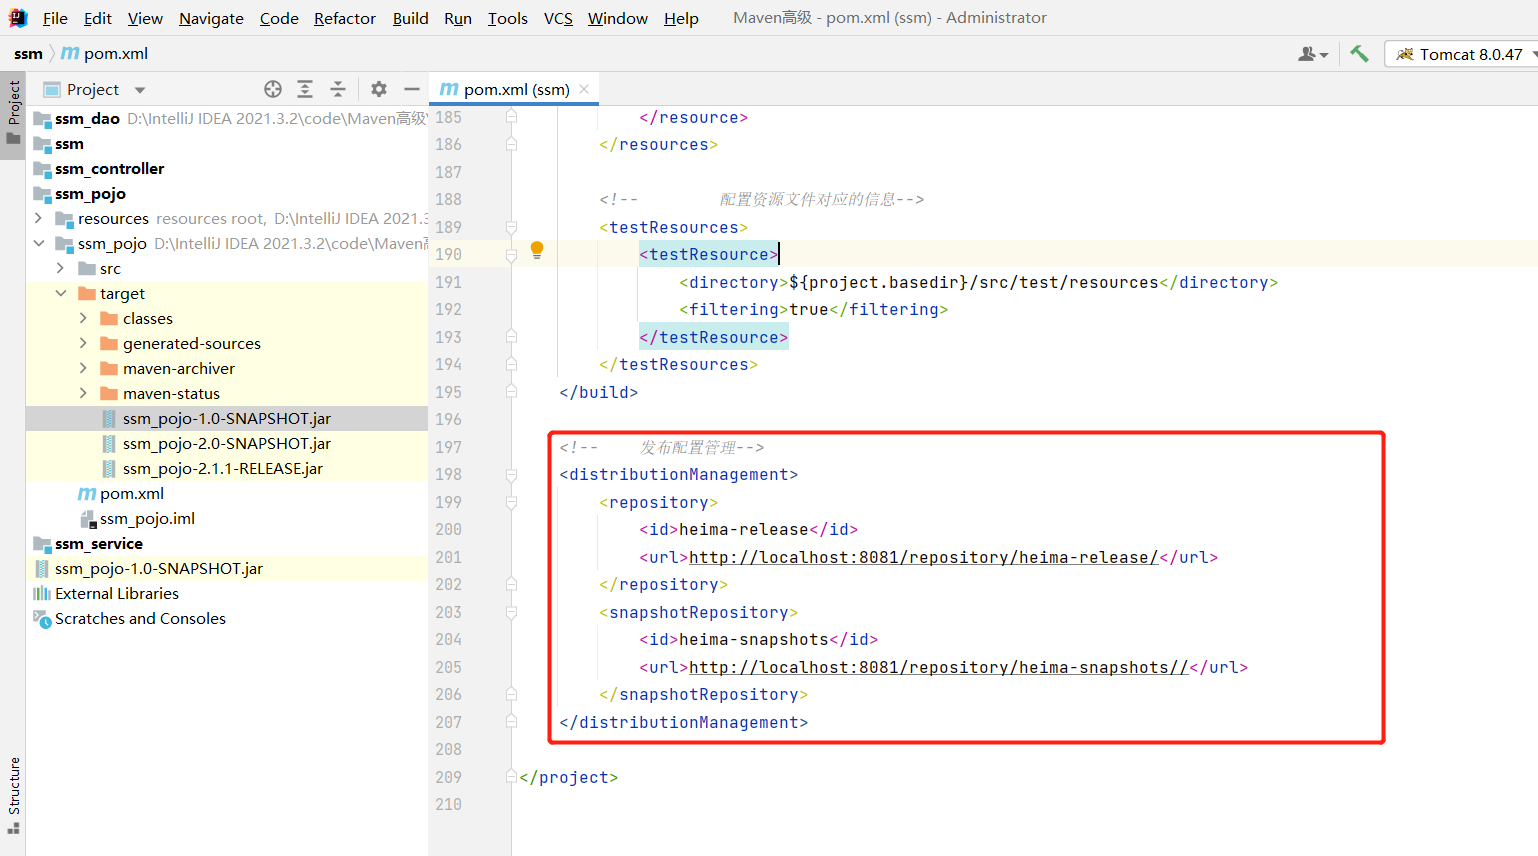Expand the maven-status folder

pyautogui.click(x=83, y=393)
